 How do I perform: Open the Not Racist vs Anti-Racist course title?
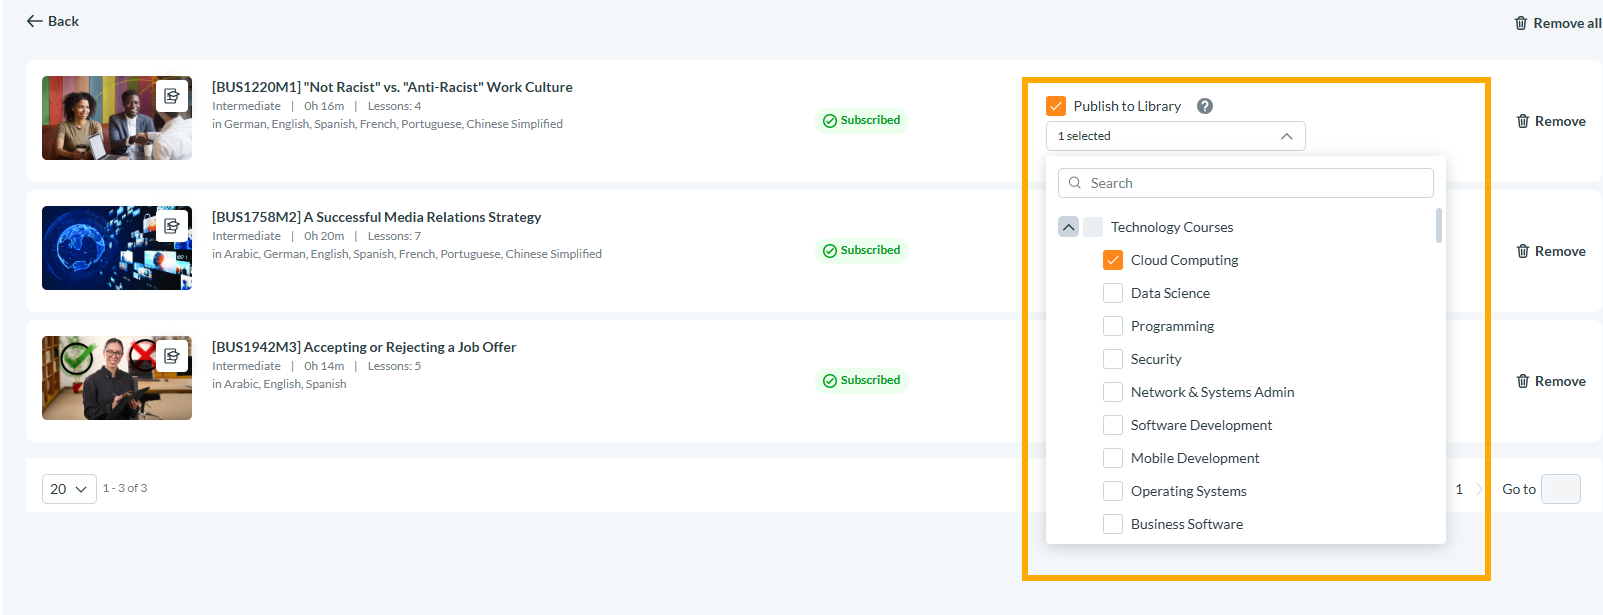point(392,87)
